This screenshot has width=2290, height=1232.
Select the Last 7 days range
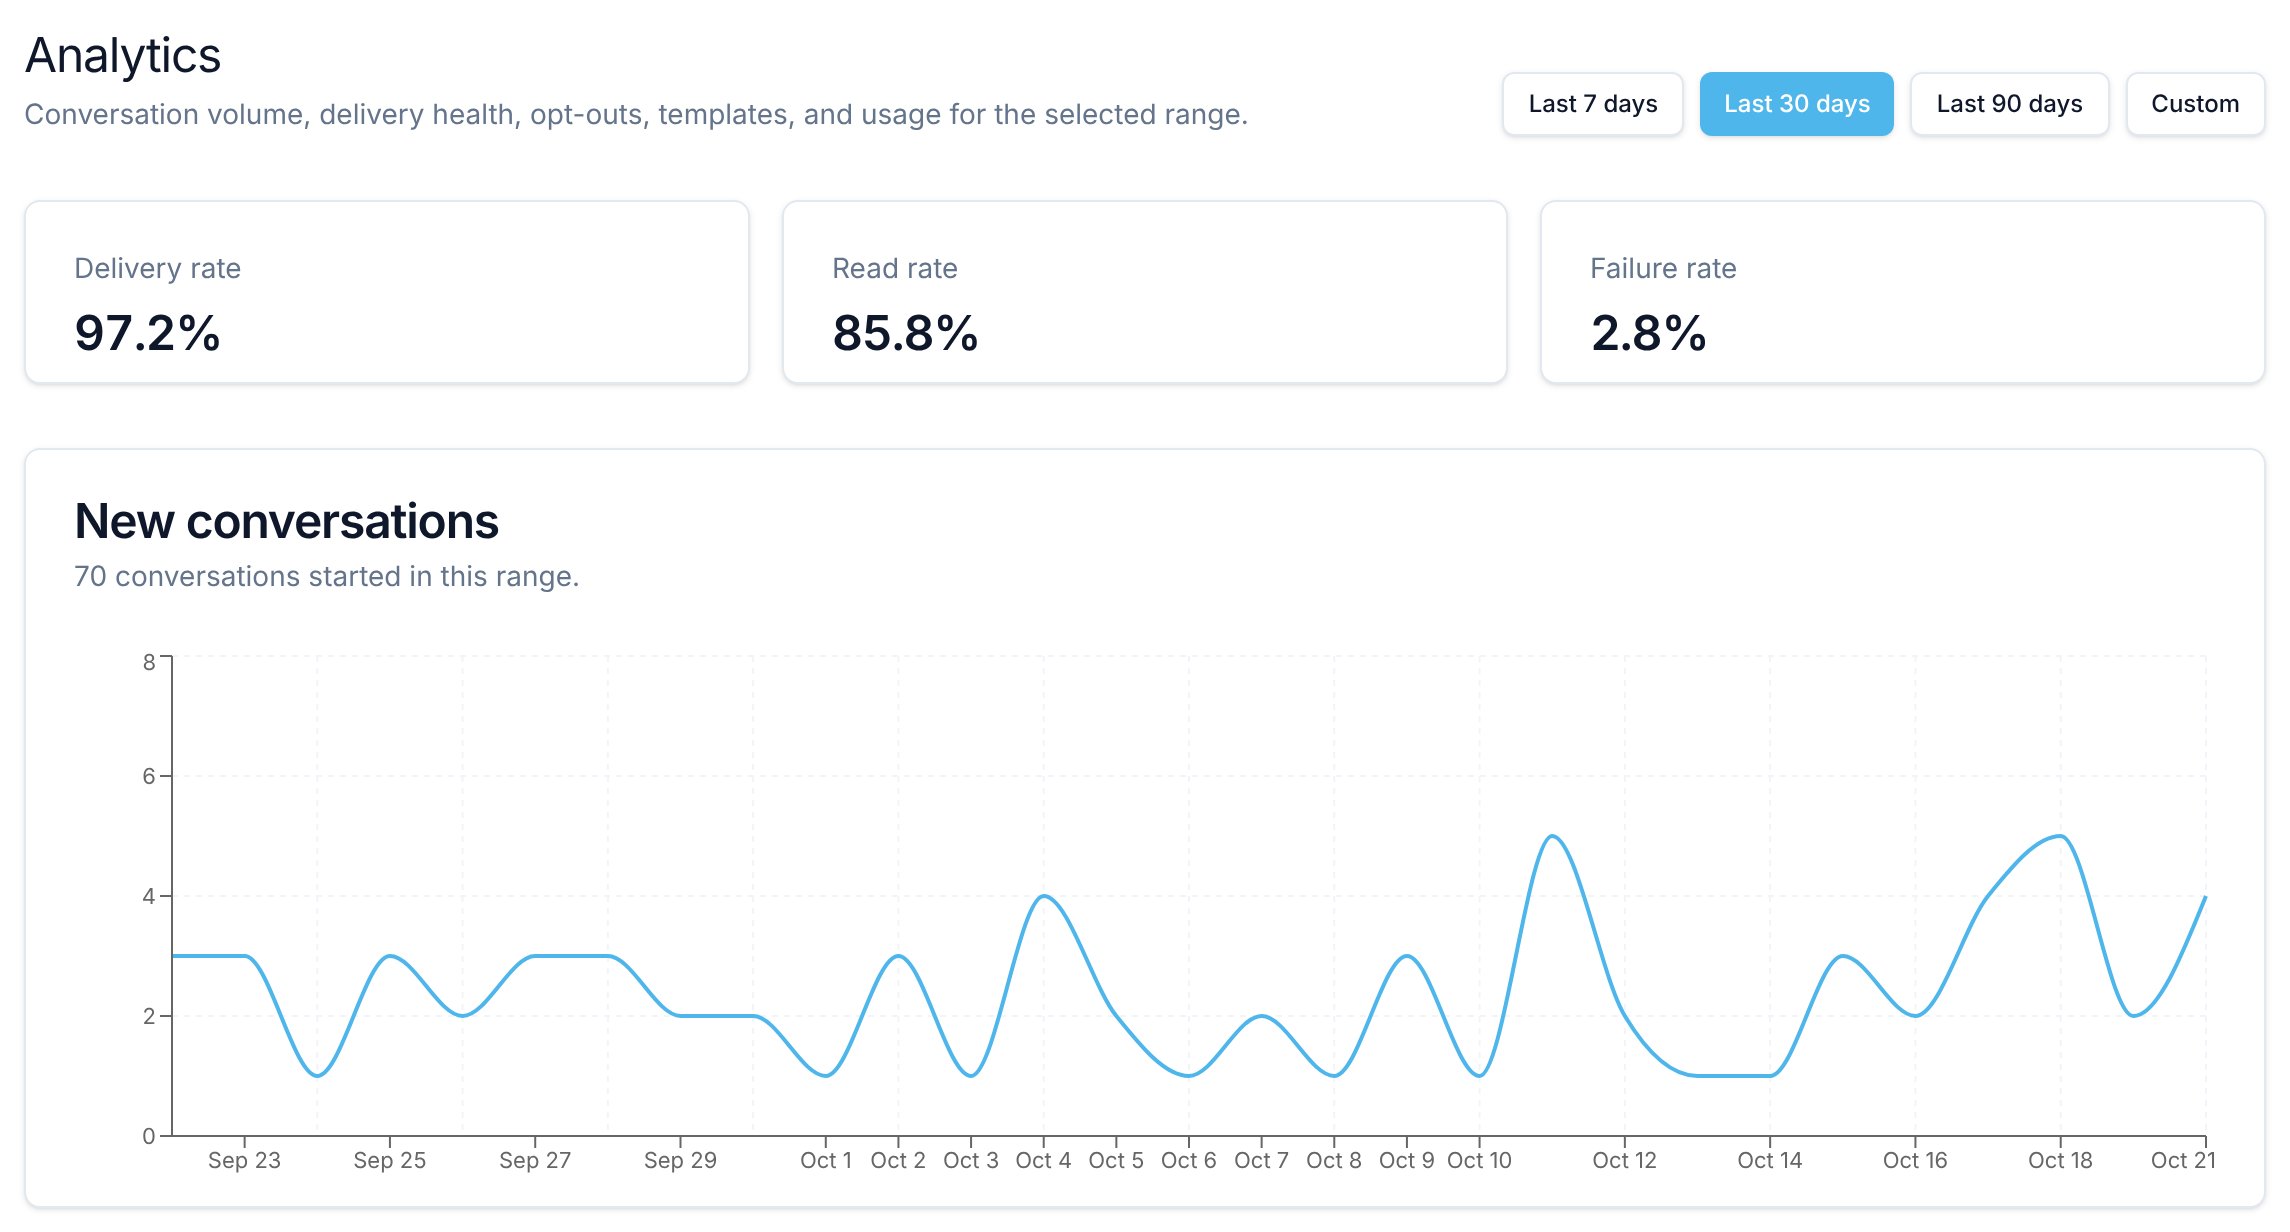click(1592, 104)
